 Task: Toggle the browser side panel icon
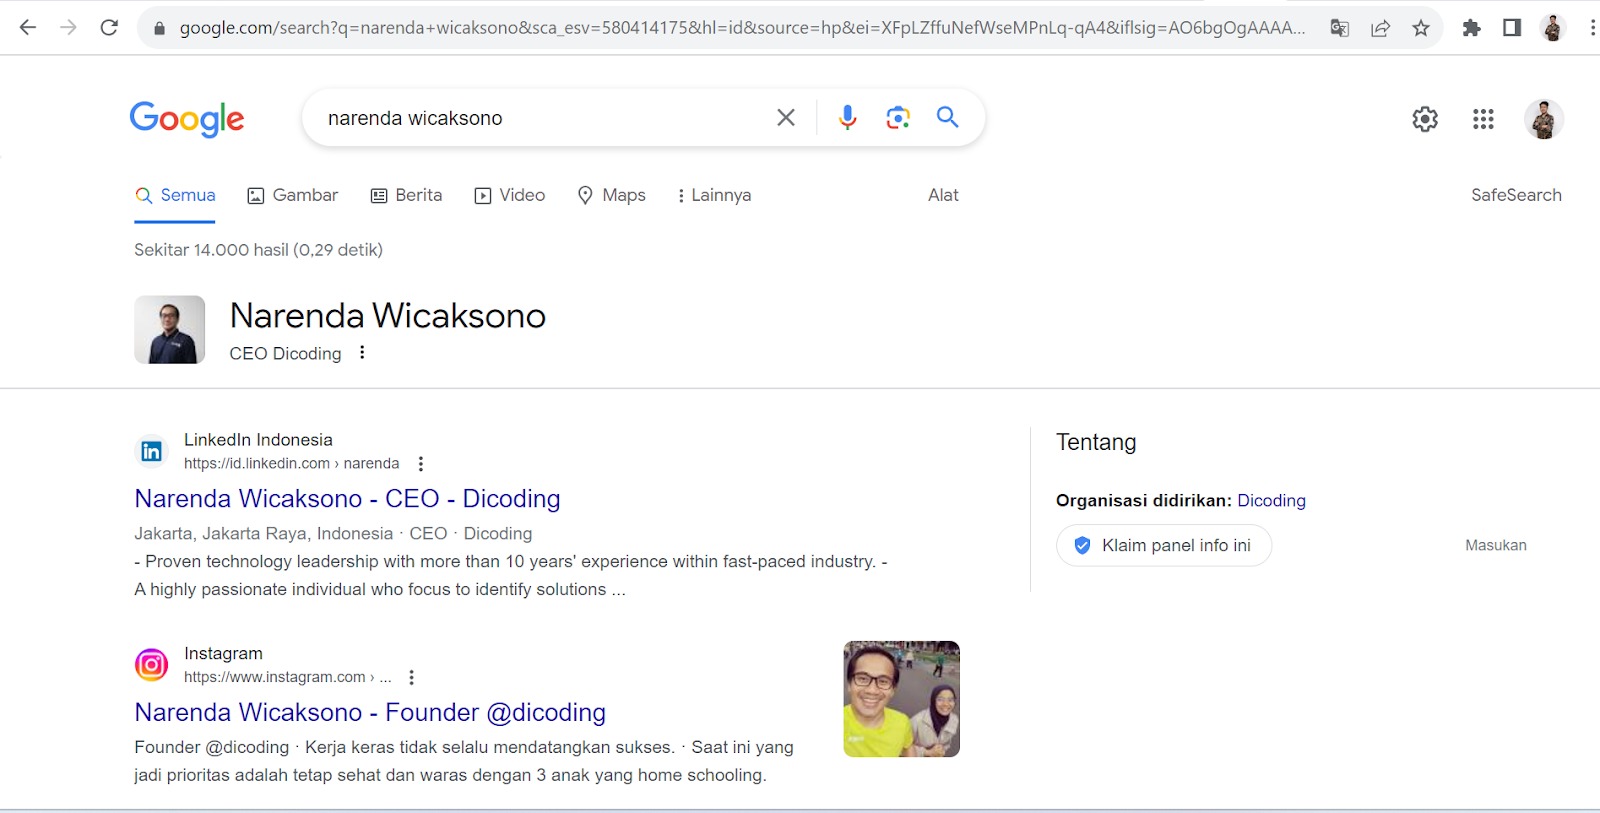[1512, 28]
